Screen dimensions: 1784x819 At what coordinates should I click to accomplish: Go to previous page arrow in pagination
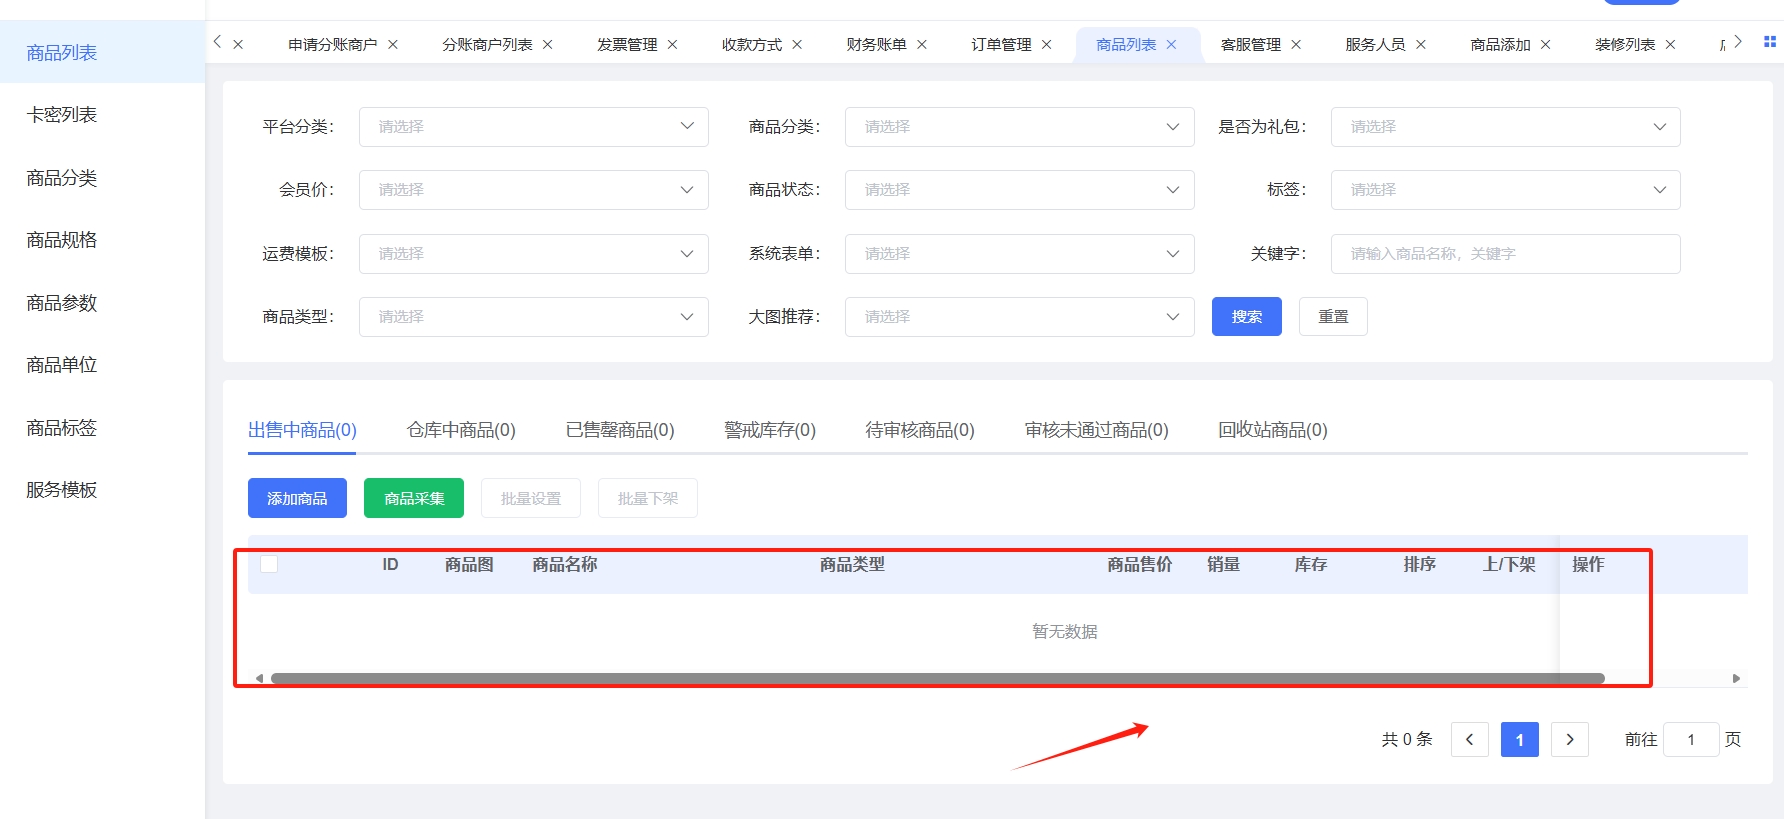(x=1469, y=740)
